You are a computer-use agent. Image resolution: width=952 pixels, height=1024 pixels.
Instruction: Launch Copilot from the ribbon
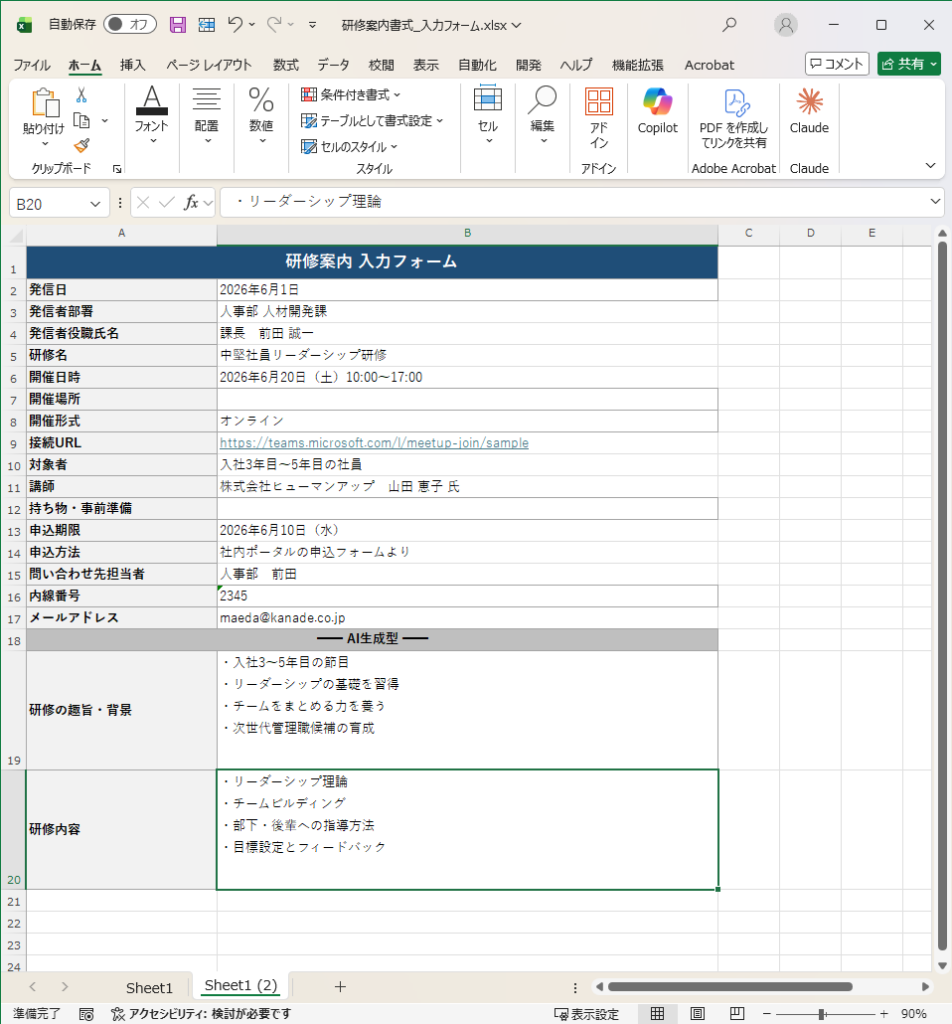658,111
